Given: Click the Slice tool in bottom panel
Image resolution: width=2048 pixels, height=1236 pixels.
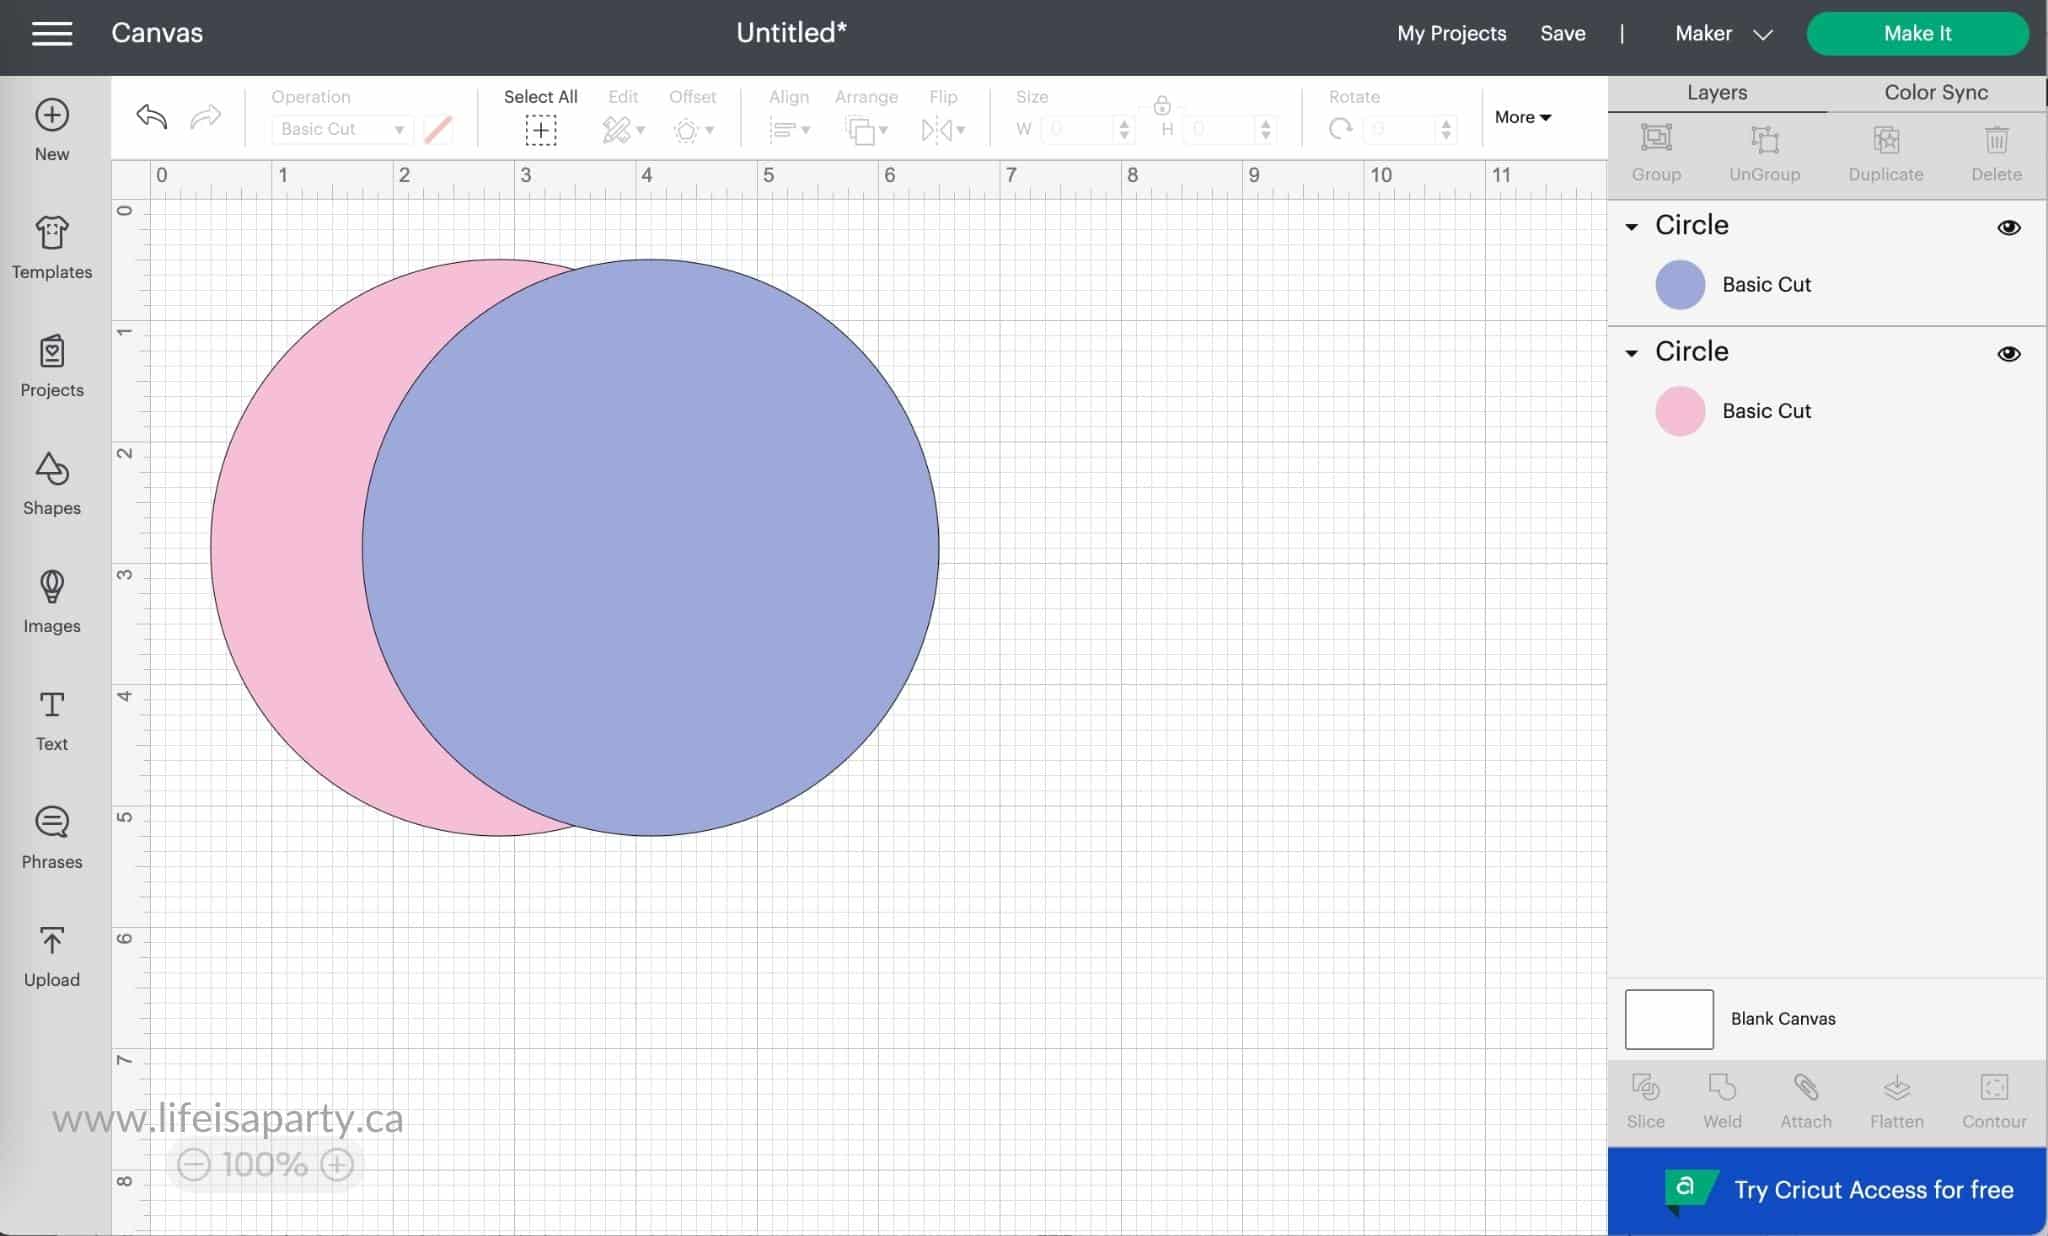Looking at the screenshot, I should click(x=1646, y=1100).
